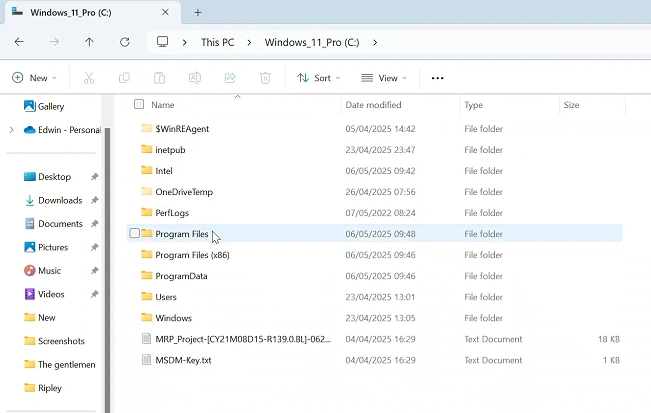Sort by Name column header
This screenshot has width=651, height=413.
pyautogui.click(x=162, y=105)
